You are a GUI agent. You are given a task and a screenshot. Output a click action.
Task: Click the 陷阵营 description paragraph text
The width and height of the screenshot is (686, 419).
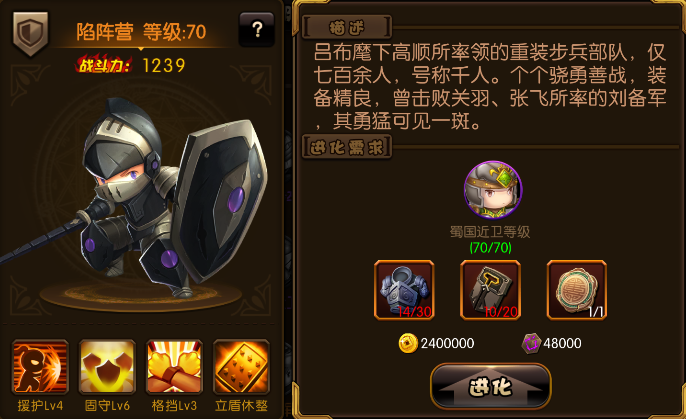490,87
